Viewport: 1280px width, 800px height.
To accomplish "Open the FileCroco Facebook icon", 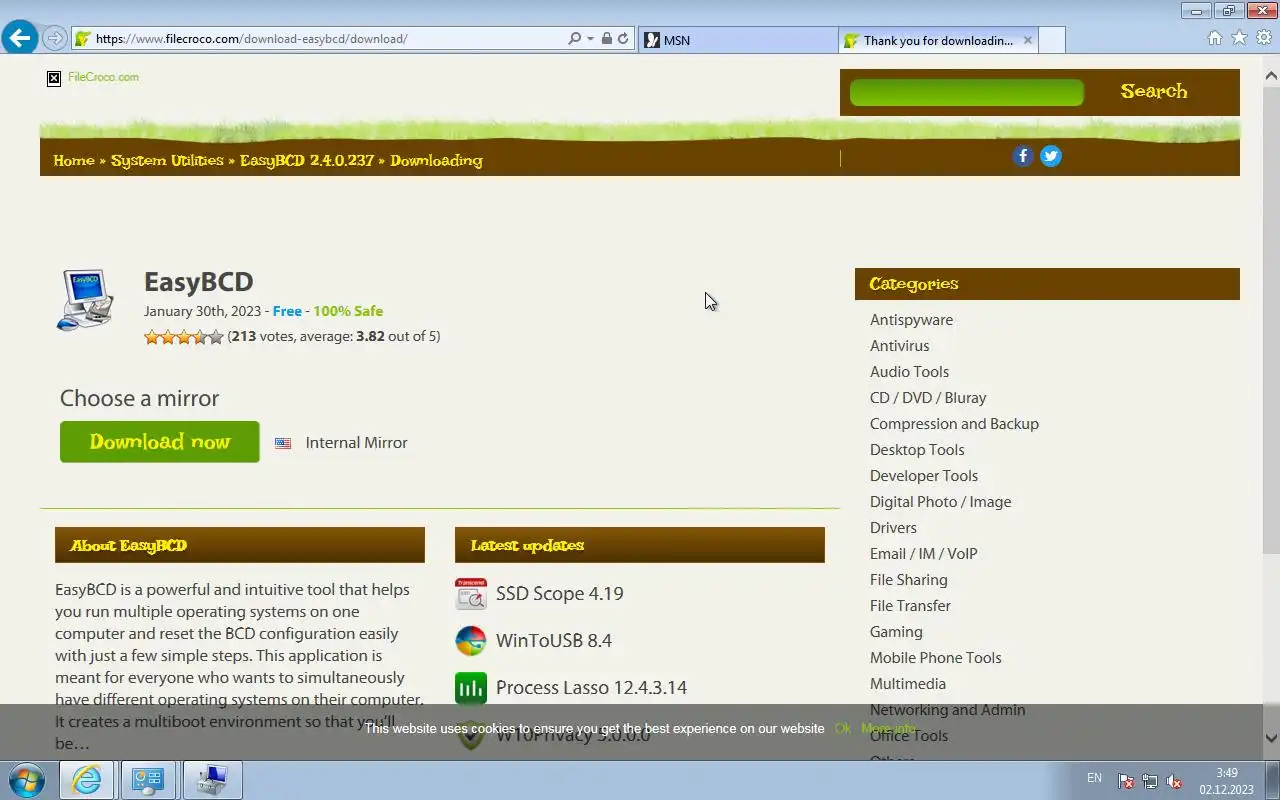I will (x=1022, y=156).
